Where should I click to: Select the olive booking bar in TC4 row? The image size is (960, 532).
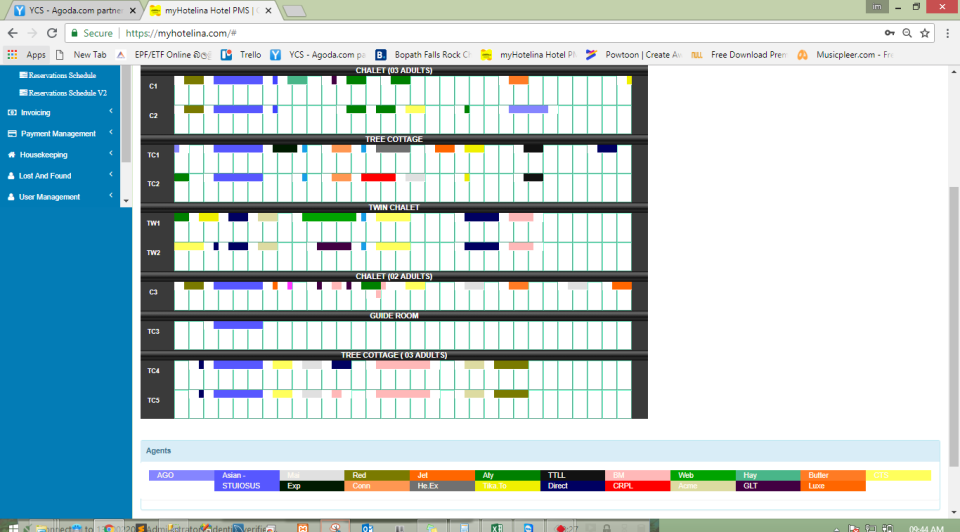(511, 365)
